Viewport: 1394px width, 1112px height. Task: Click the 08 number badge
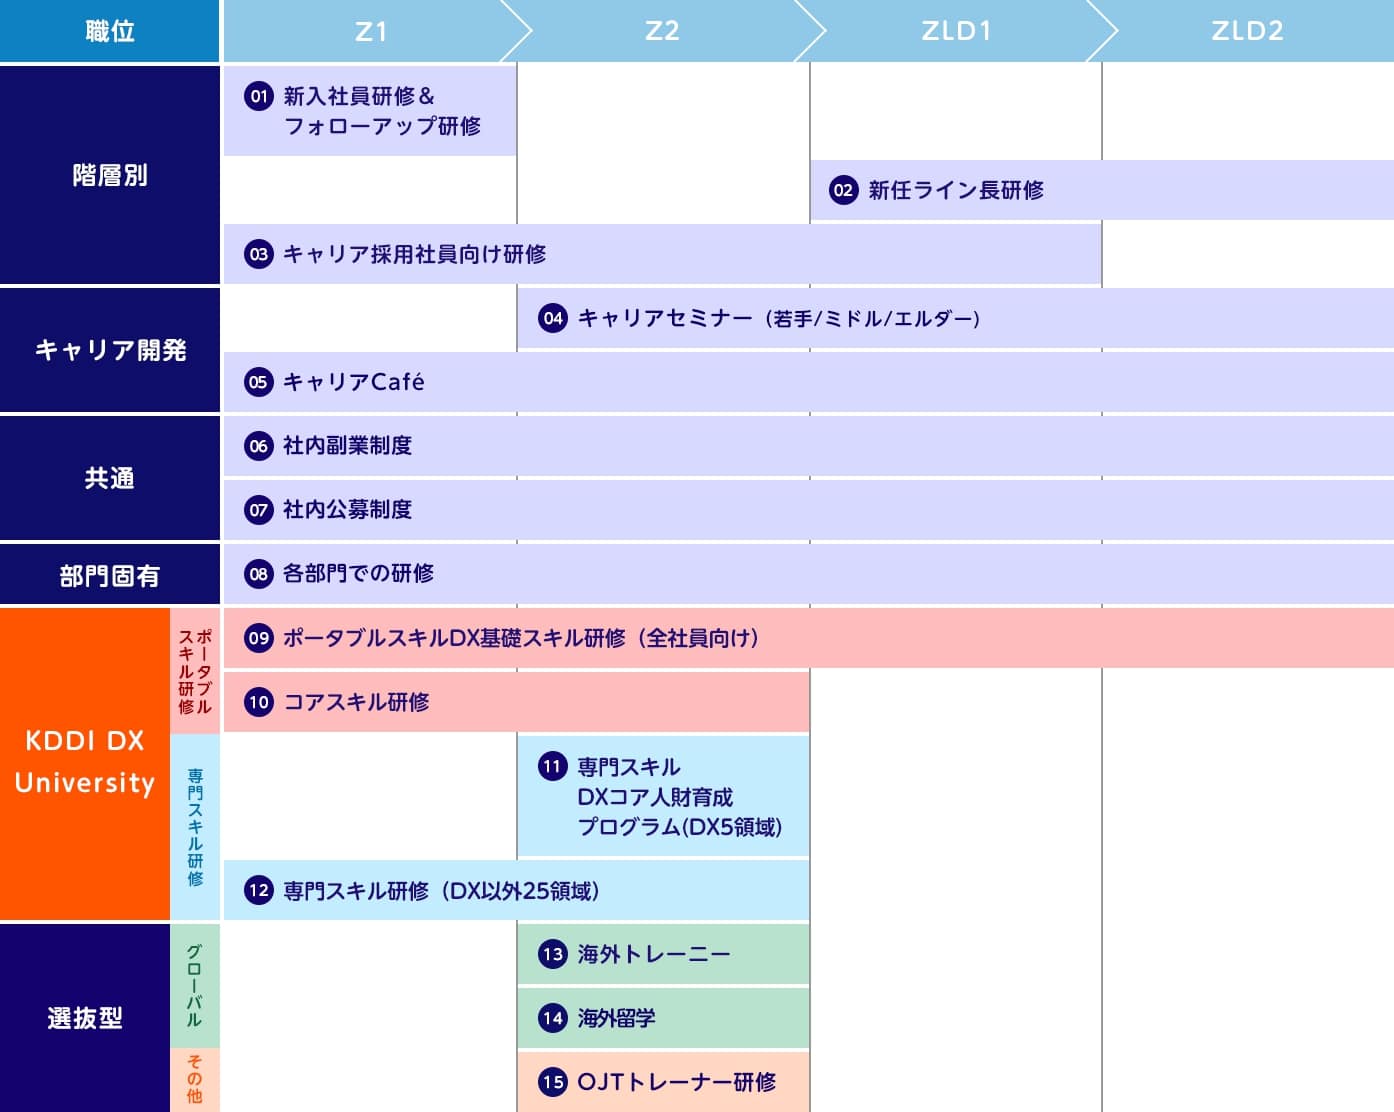point(259,574)
